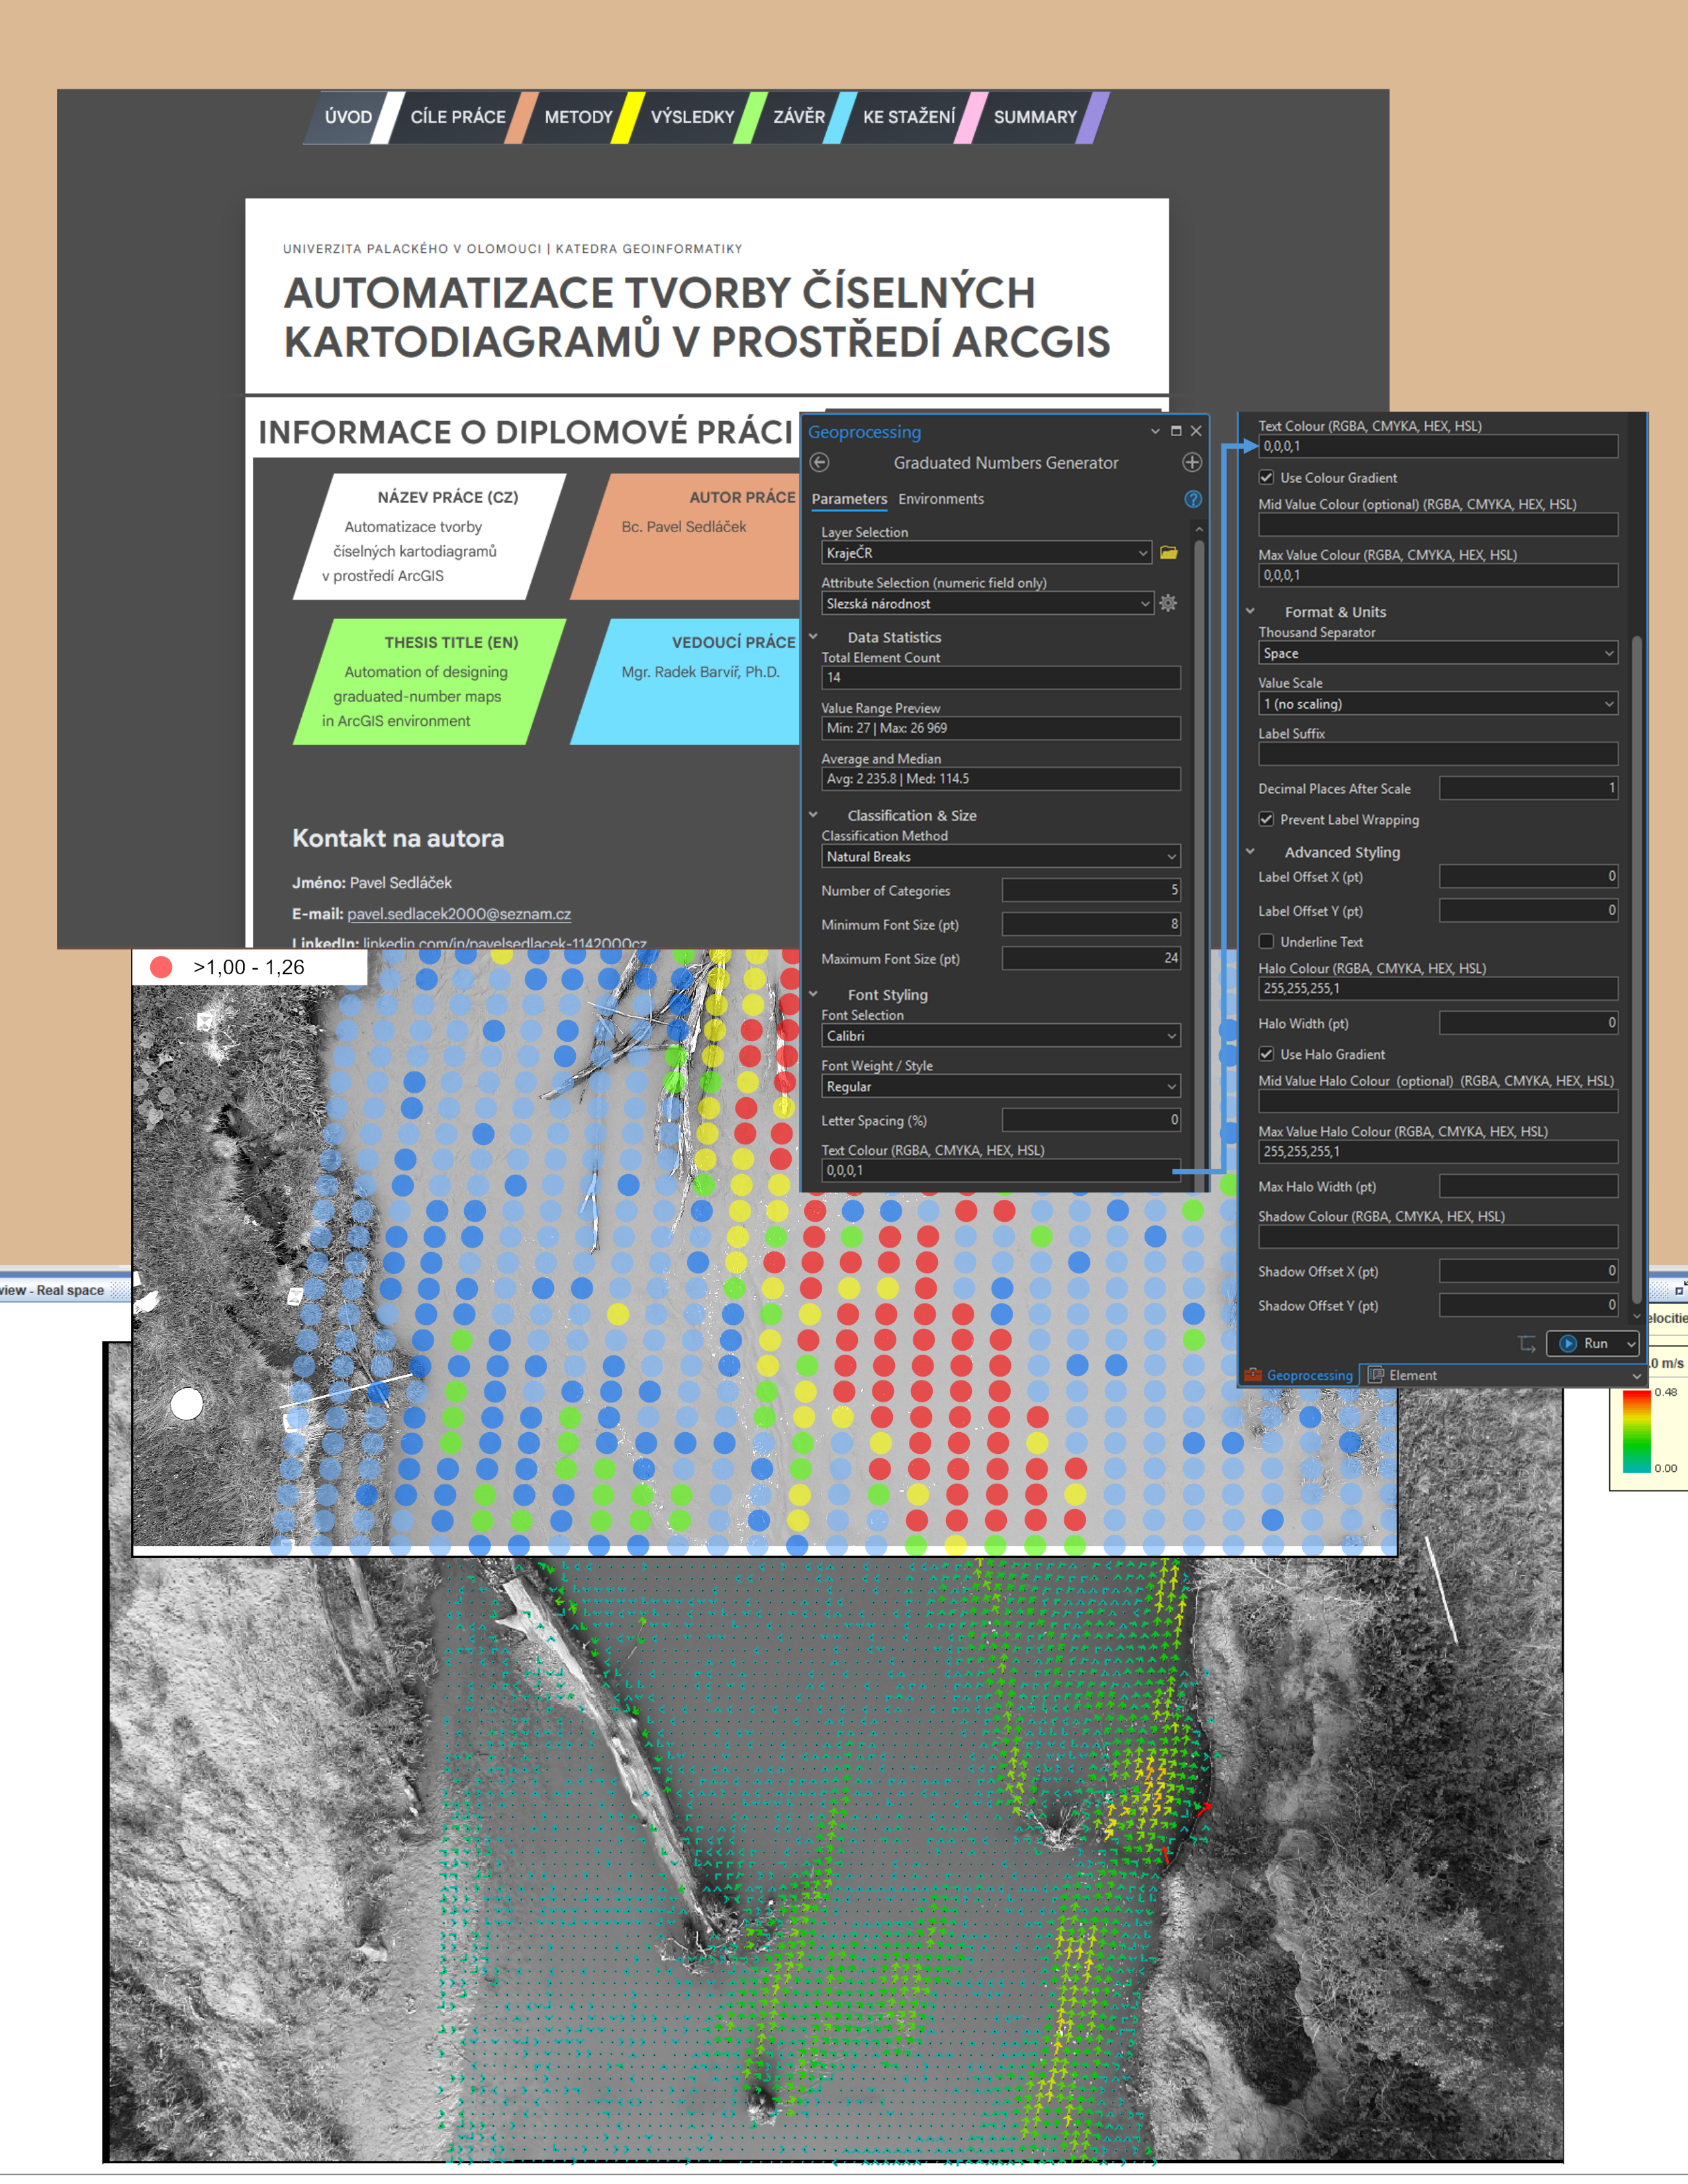The width and height of the screenshot is (1688, 2184).
Task: Click Number of Categories field
Action: [1091, 890]
